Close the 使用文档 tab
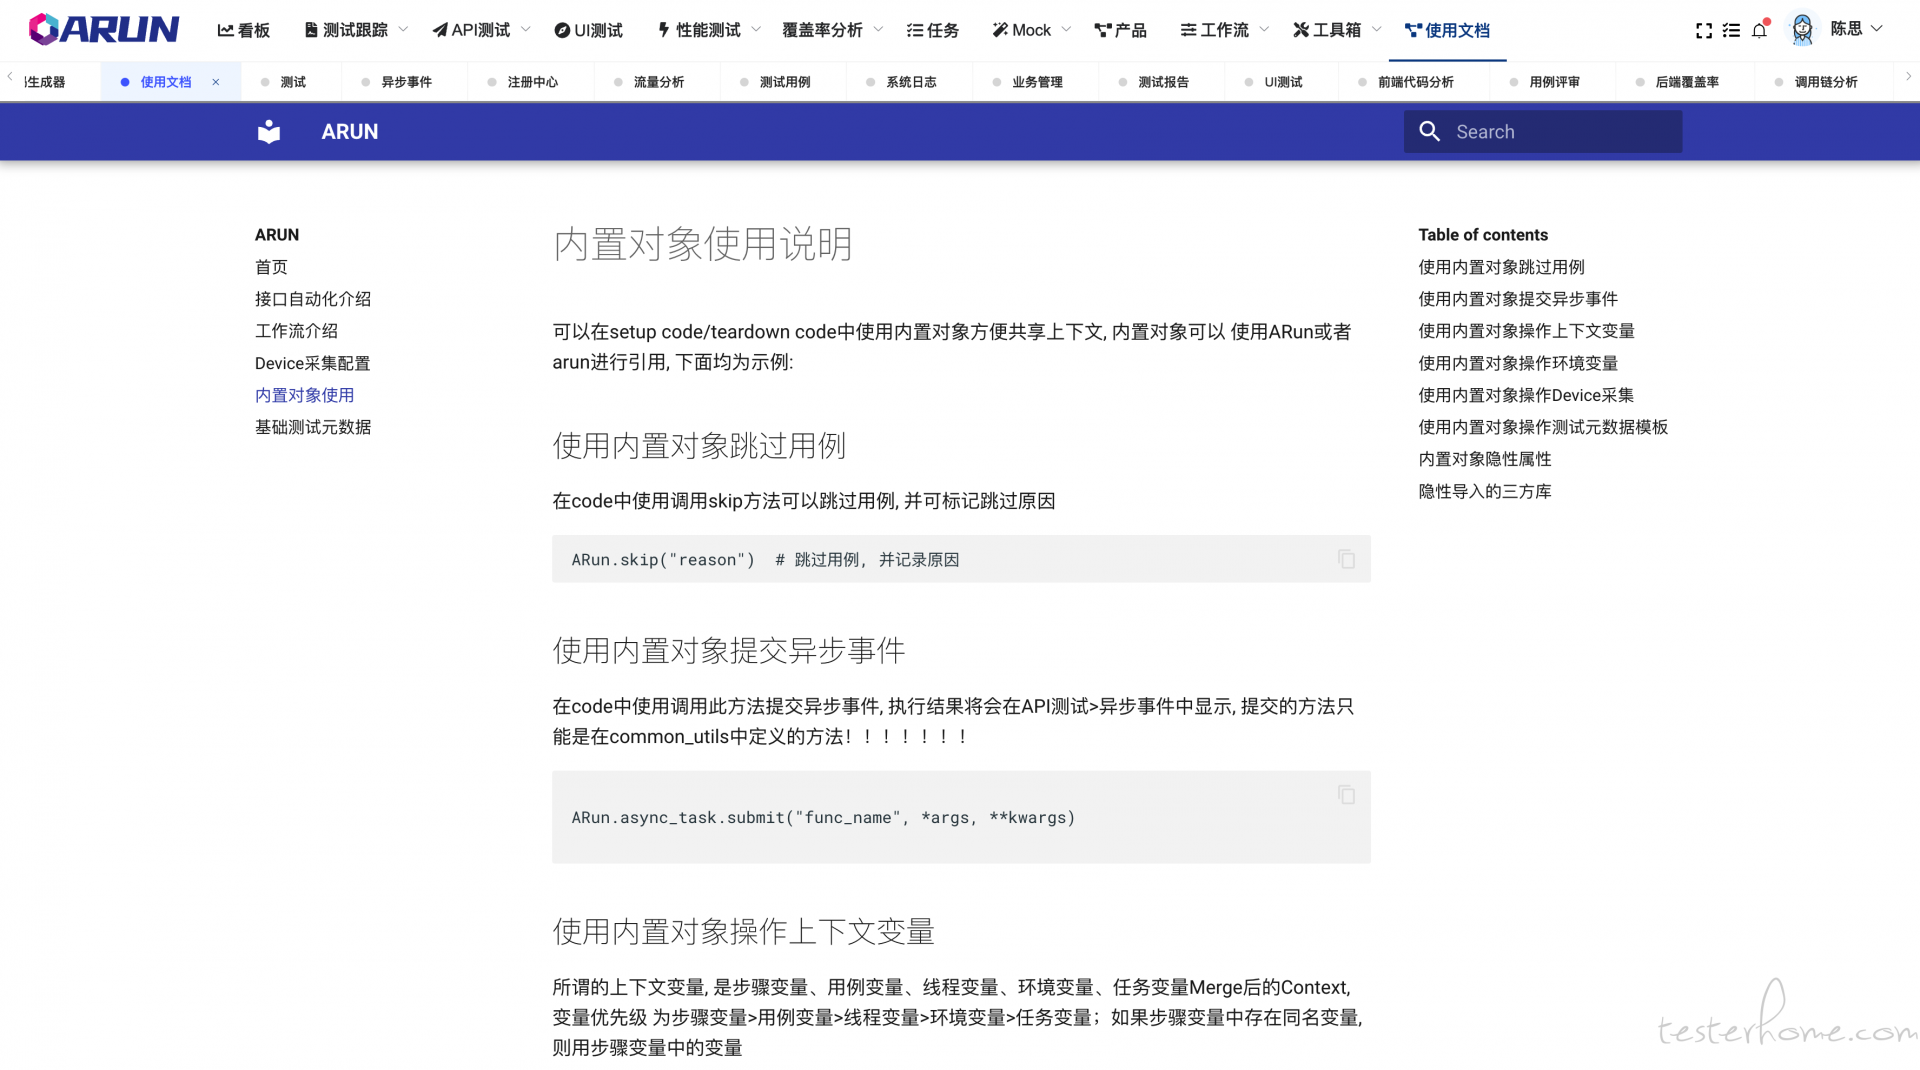 point(215,82)
